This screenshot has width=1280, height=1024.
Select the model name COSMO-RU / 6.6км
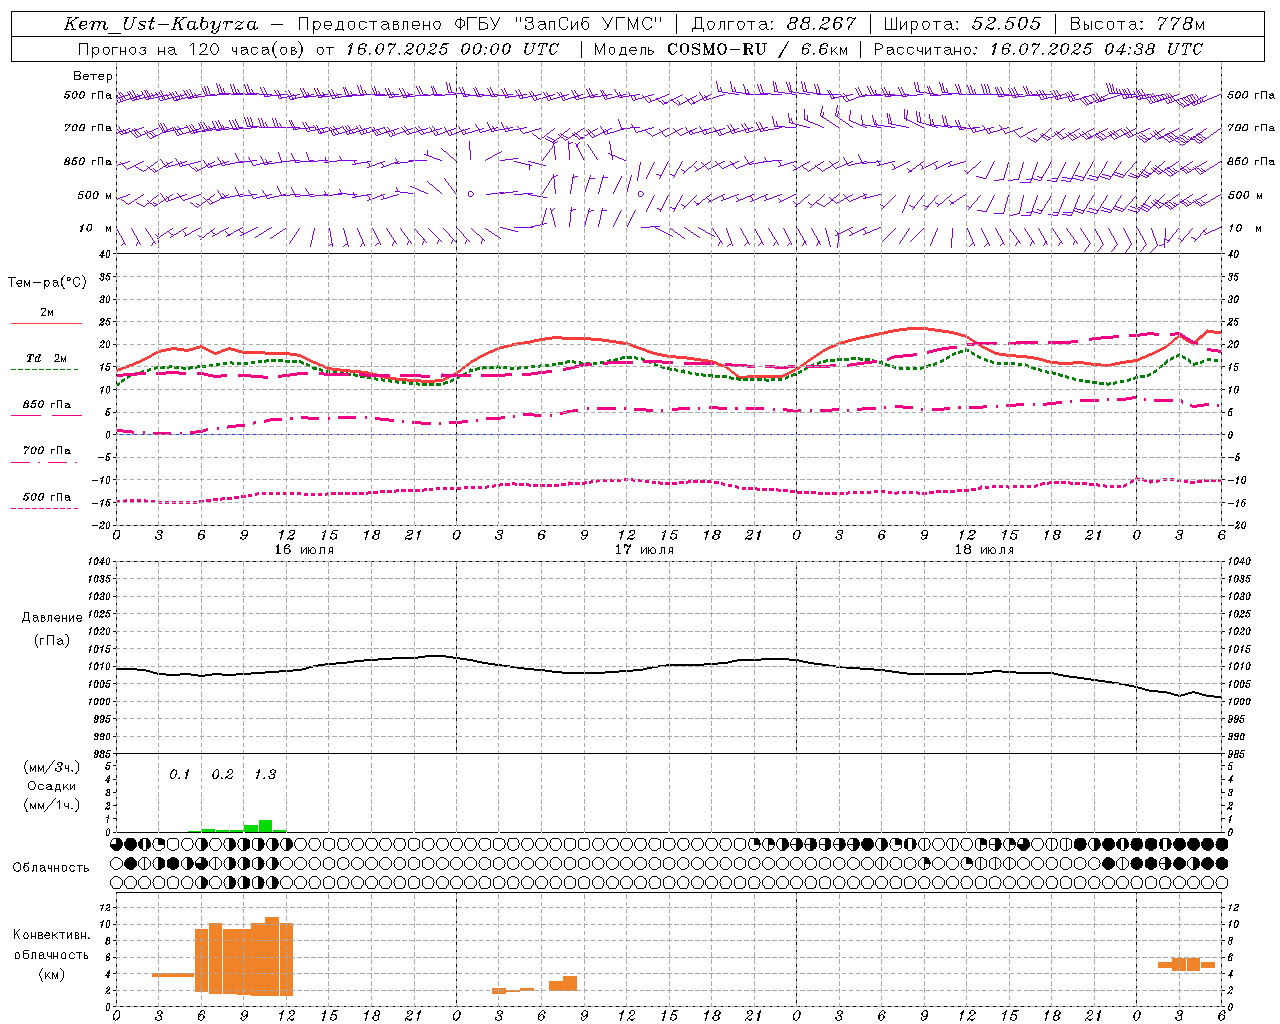tap(758, 49)
